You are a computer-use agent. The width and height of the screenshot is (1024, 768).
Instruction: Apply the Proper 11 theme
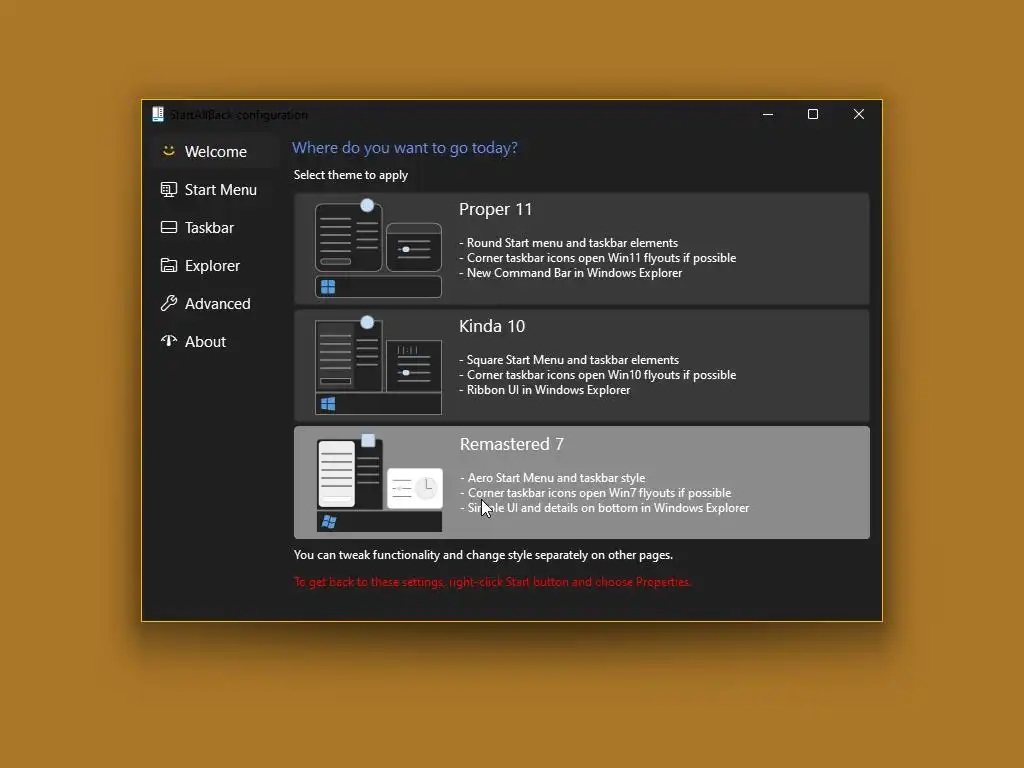581,248
